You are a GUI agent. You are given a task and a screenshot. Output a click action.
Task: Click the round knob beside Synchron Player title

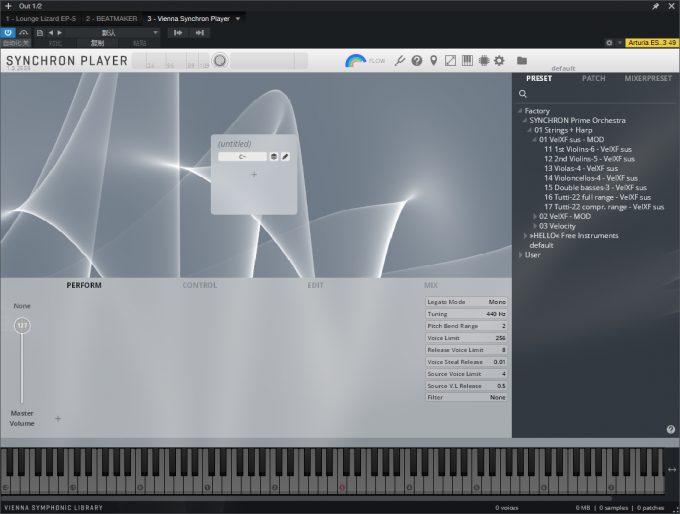point(220,61)
